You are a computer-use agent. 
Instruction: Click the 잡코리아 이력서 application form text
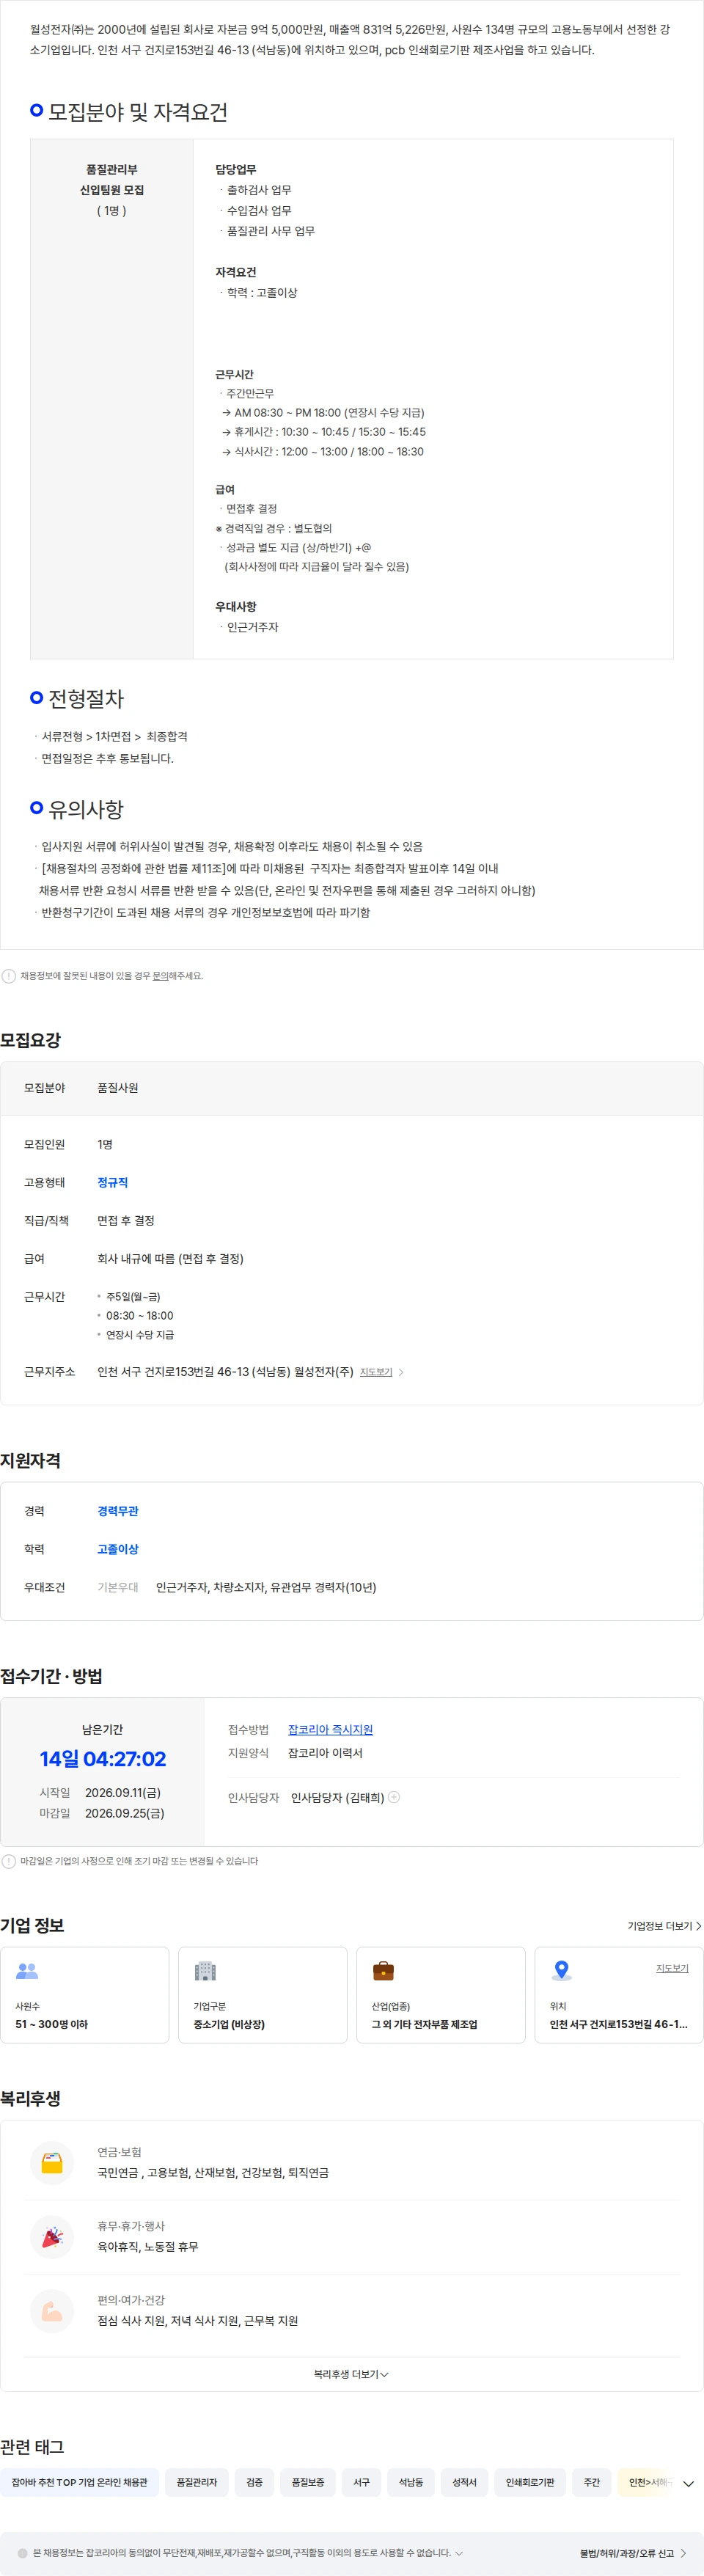(325, 1753)
